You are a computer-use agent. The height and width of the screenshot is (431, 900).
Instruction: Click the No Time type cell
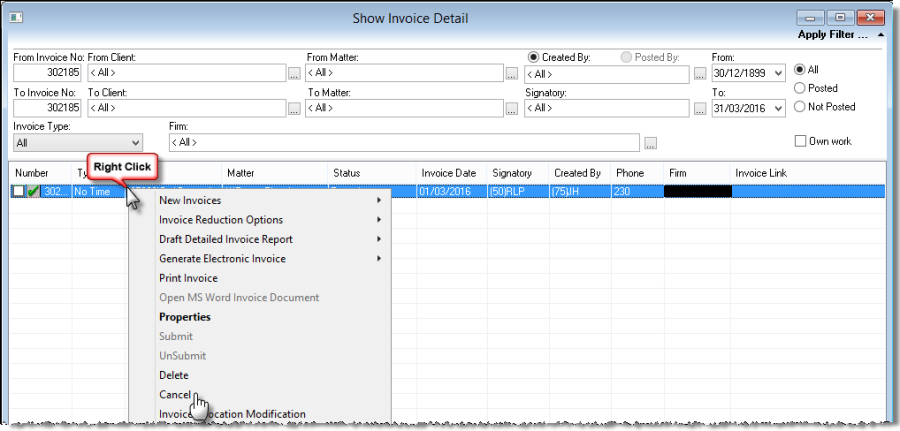(x=99, y=192)
